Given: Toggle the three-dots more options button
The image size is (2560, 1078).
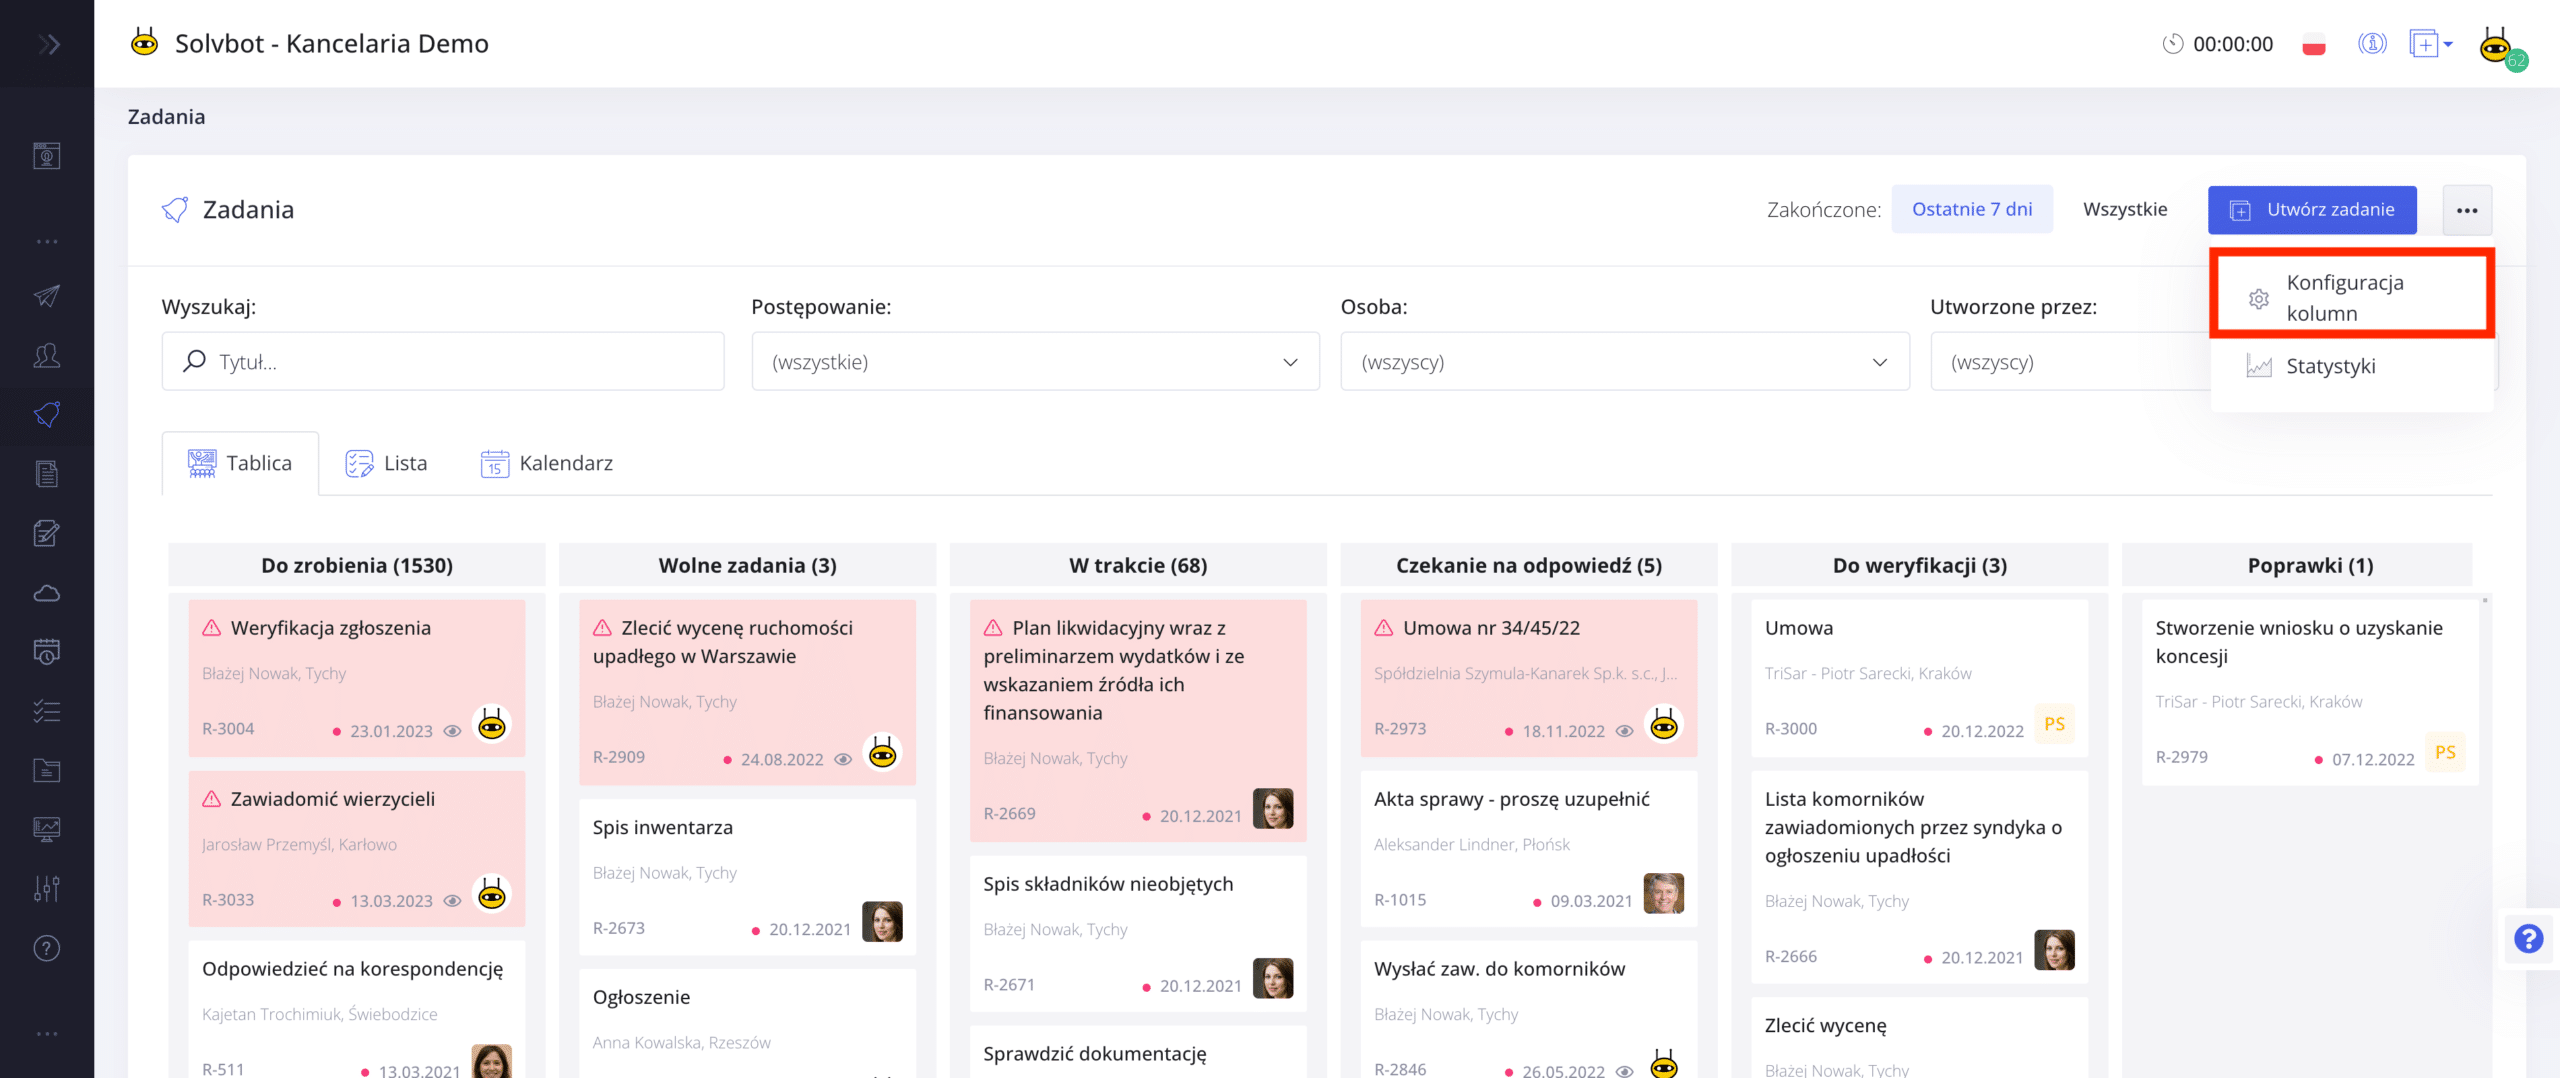Looking at the screenshot, I should coord(2467,210).
